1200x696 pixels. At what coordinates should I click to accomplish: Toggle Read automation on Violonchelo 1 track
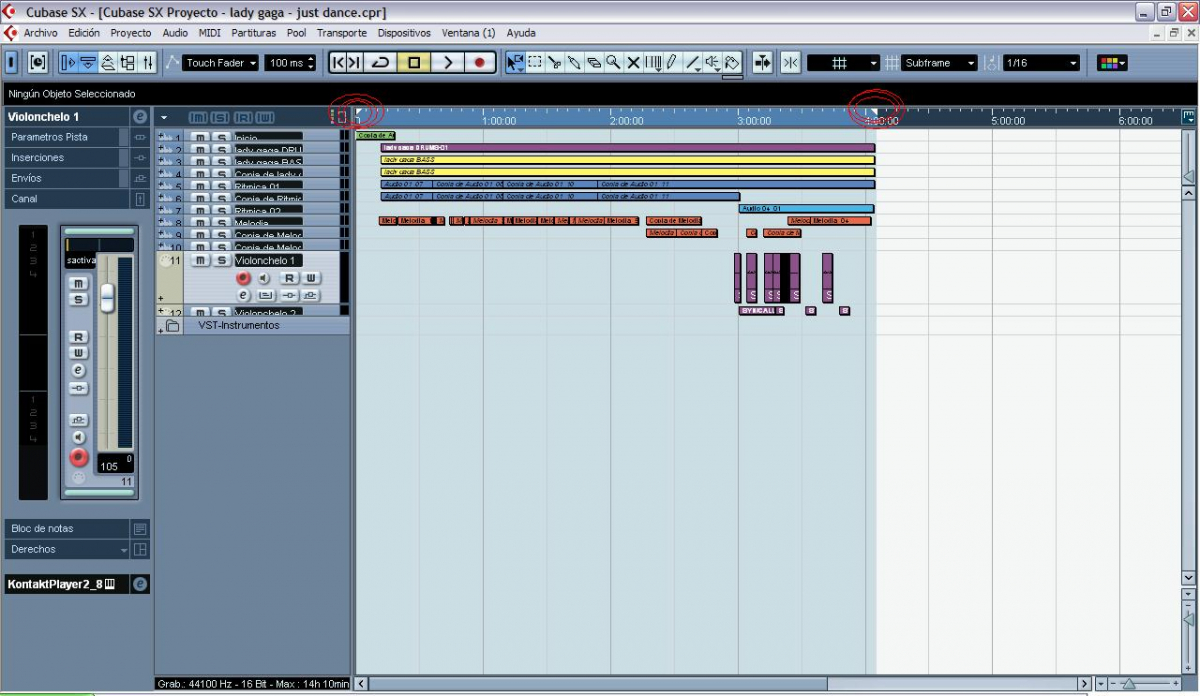(x=289, y=278)
